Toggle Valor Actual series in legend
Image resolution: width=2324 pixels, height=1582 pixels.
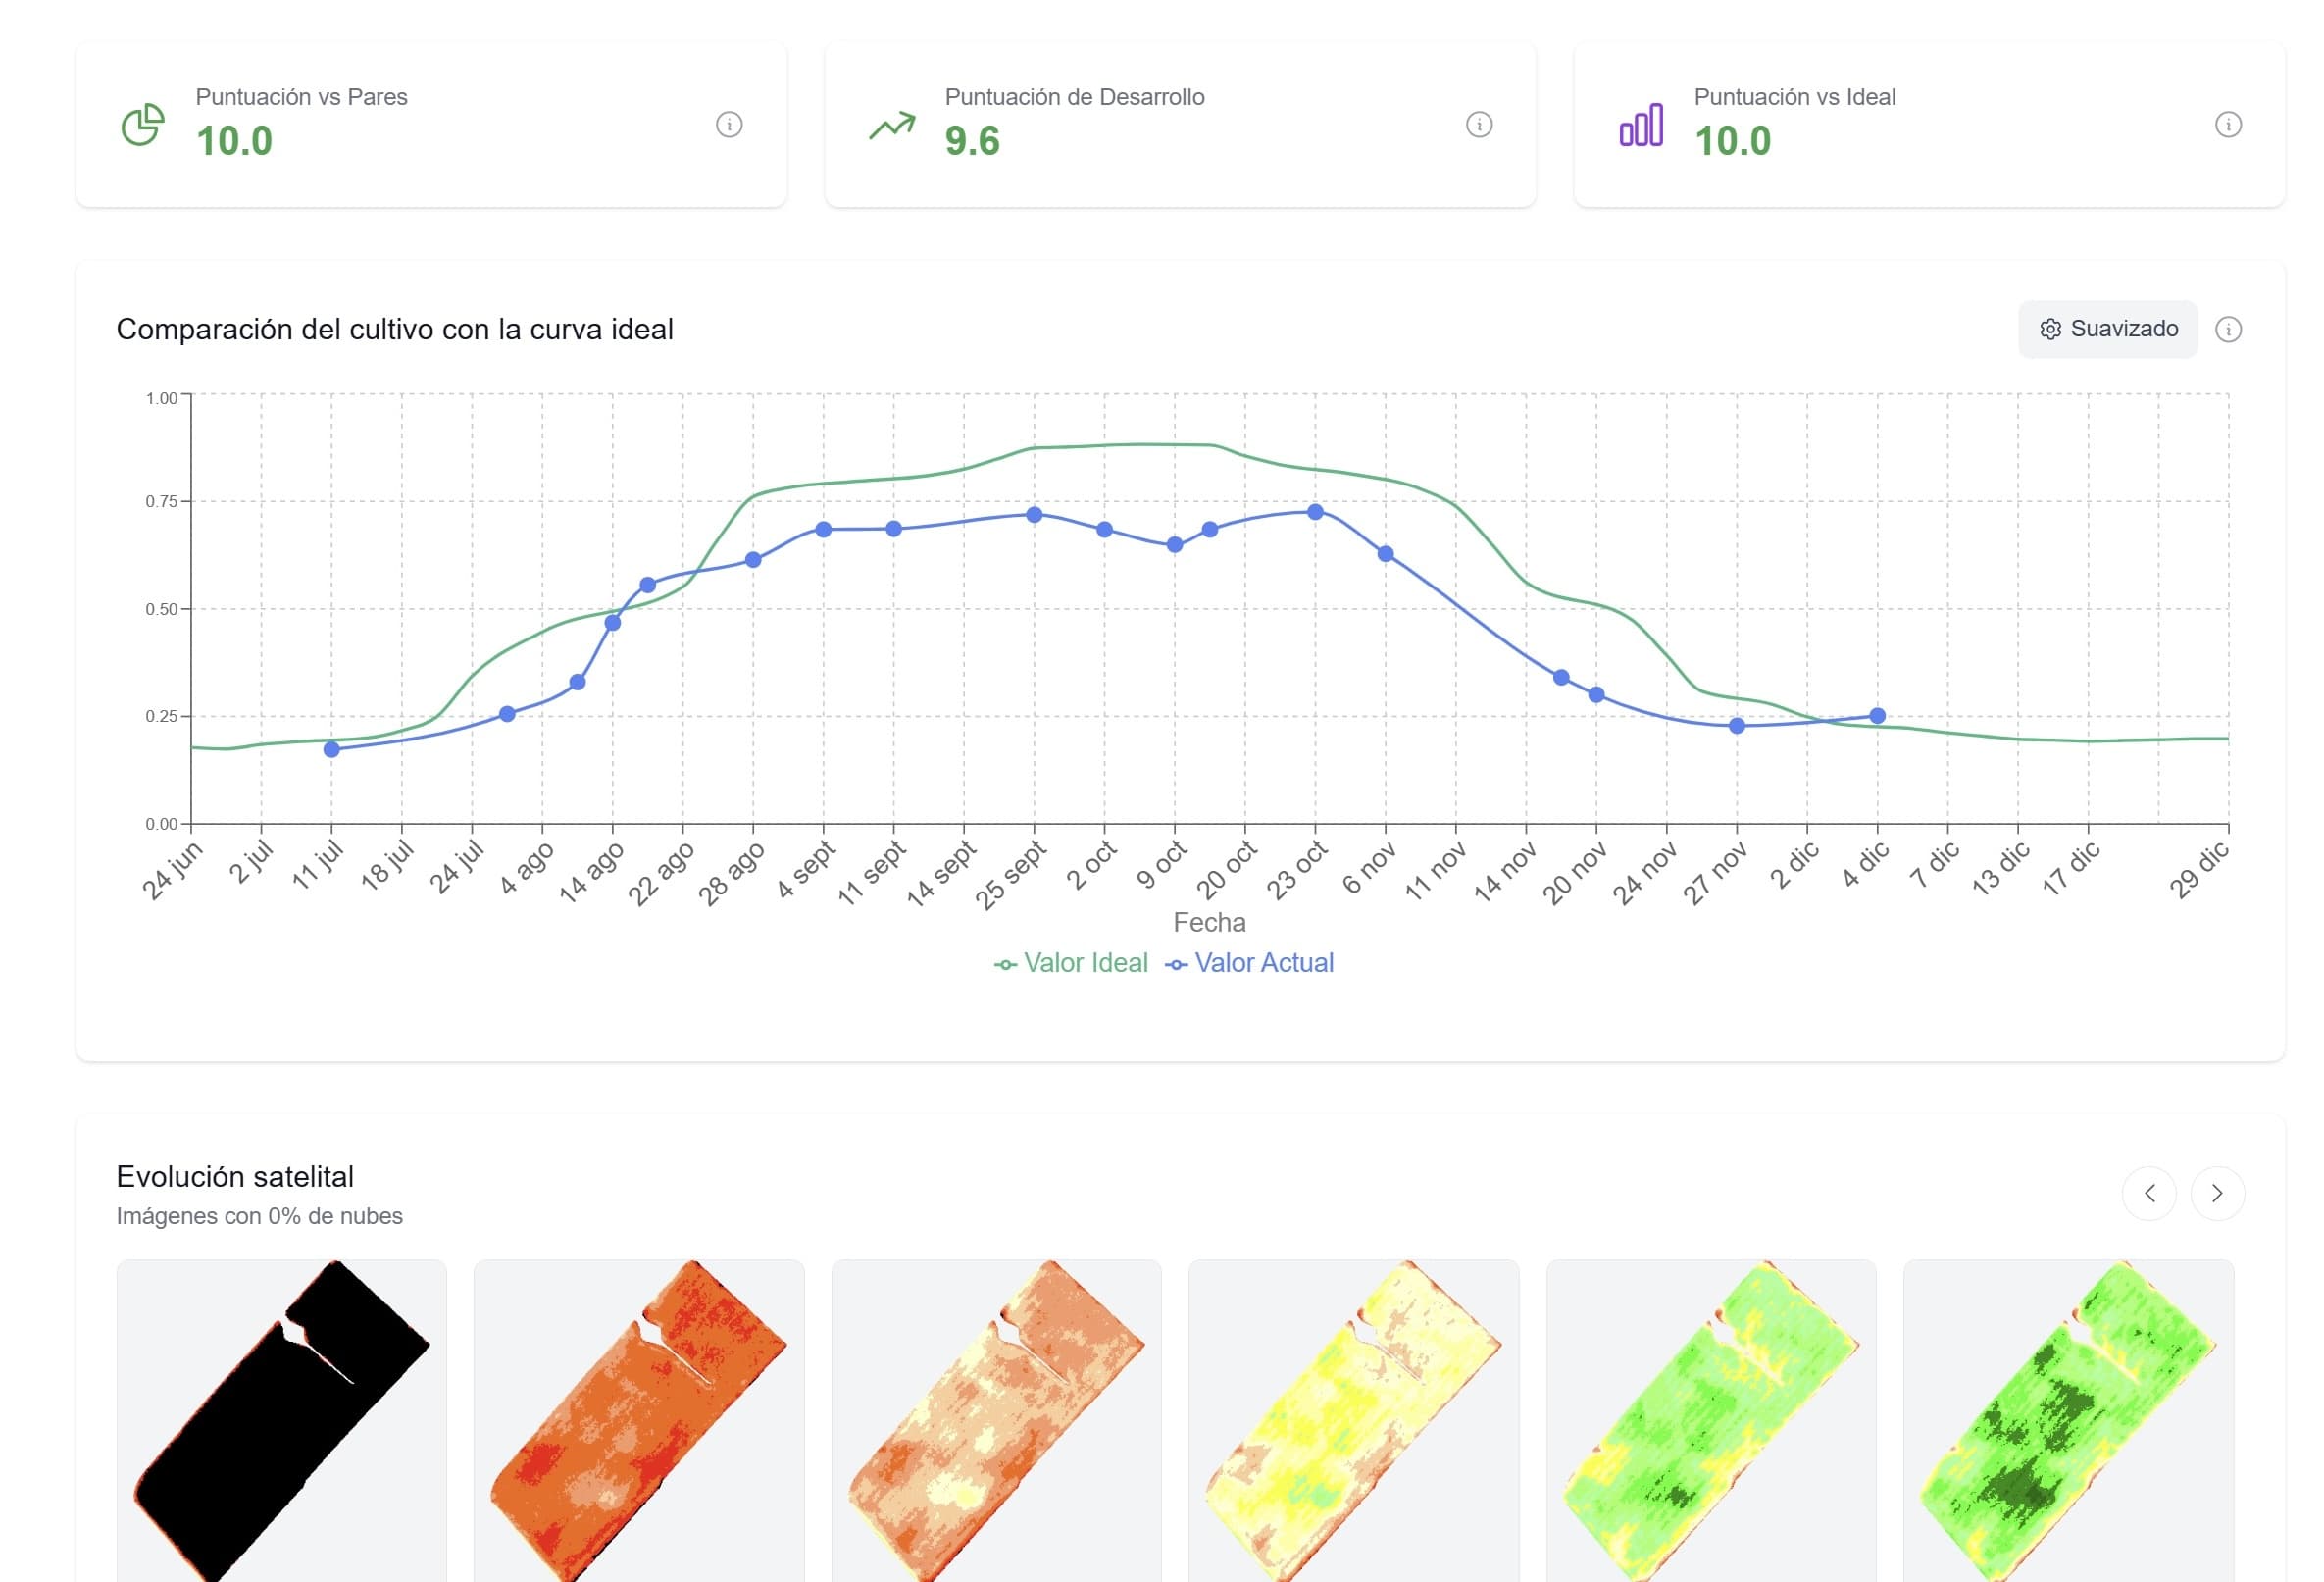[x=1250, y=963]
